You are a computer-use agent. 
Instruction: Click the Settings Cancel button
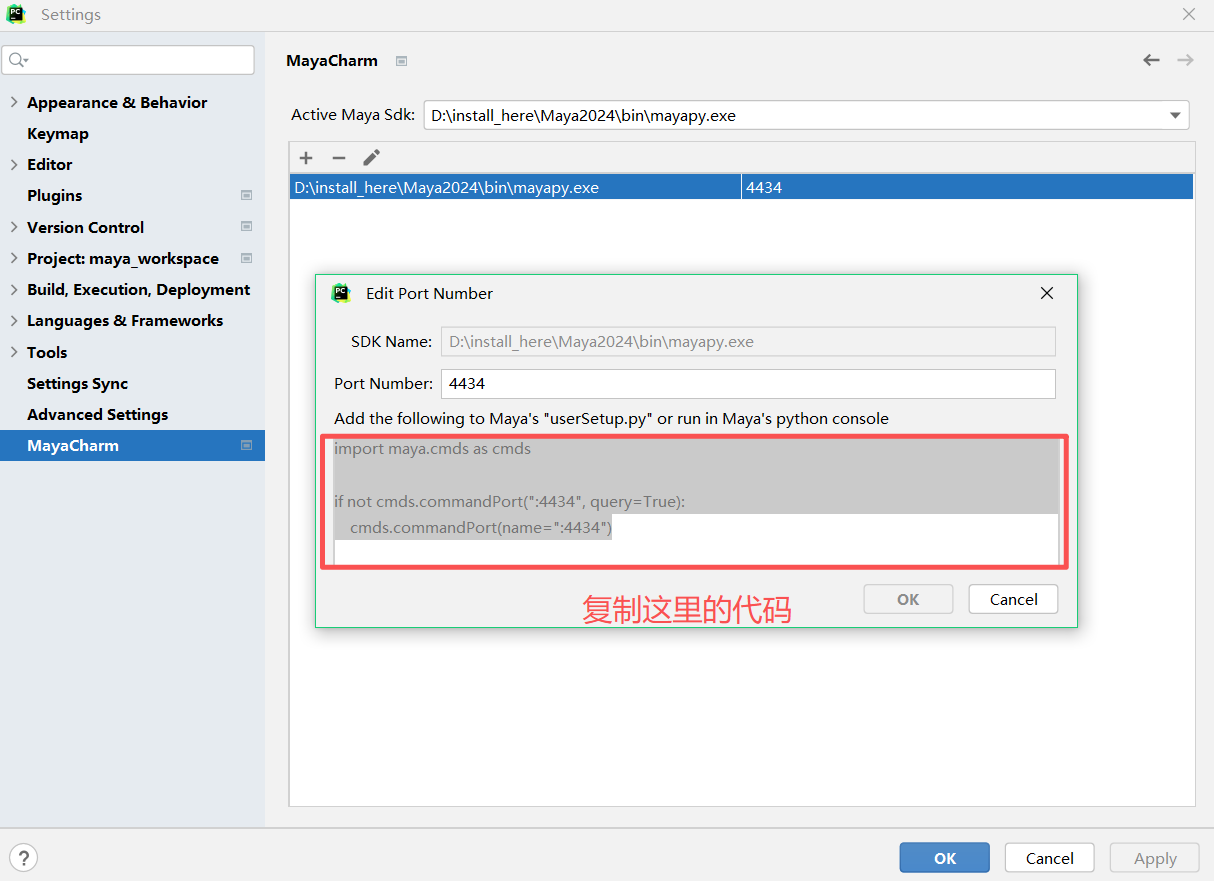1050,858
